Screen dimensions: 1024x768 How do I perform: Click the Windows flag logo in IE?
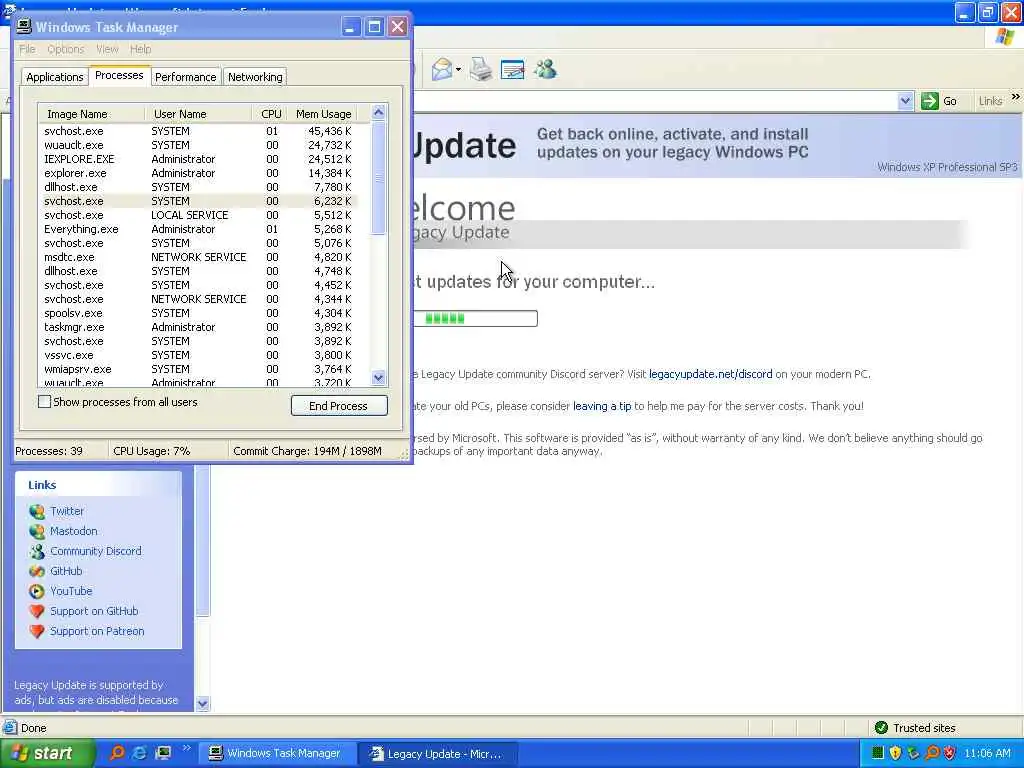point(1004,37)
